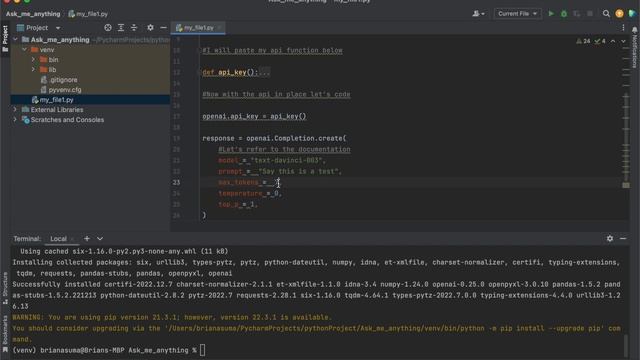Open Terminal panel settings gear
Viewport: 640px width, 360px height.
(610, 238)
